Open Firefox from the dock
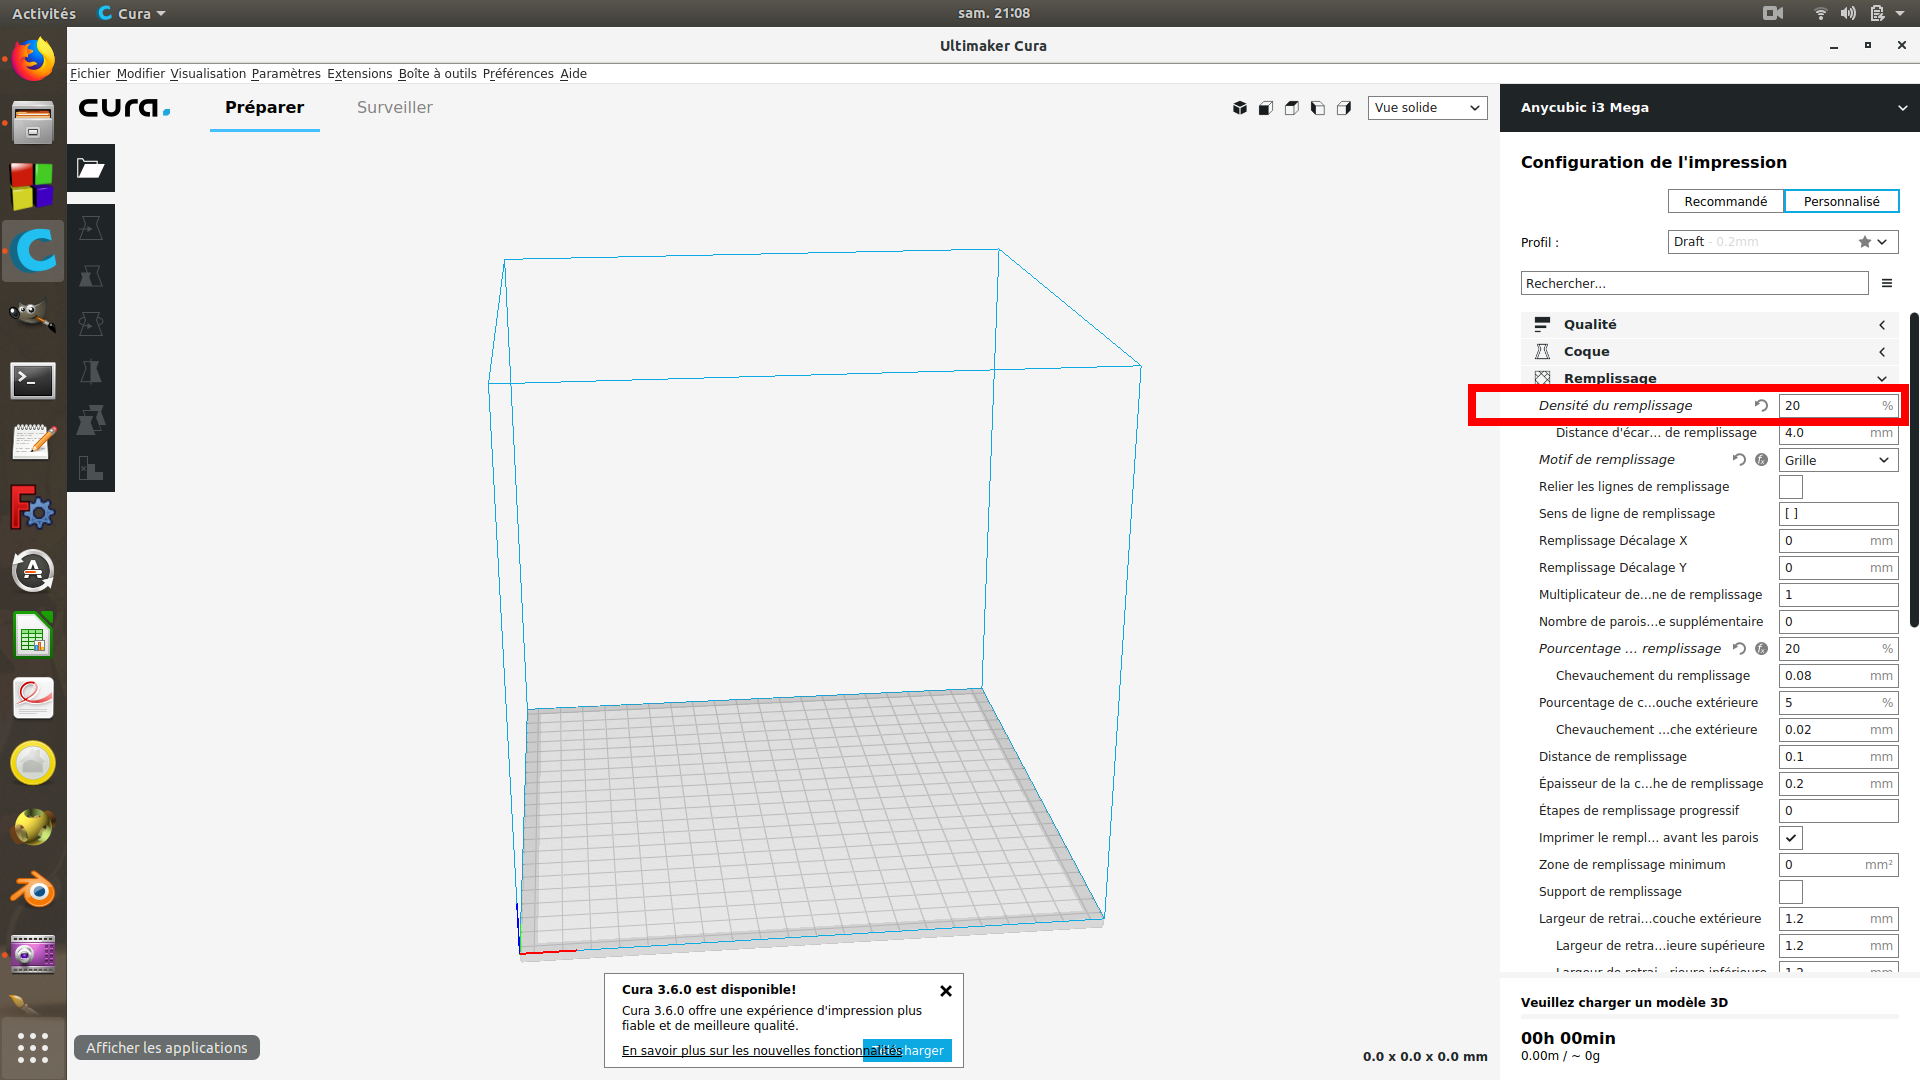This screenshot has width=1920, height=1080. click(33, 59)
